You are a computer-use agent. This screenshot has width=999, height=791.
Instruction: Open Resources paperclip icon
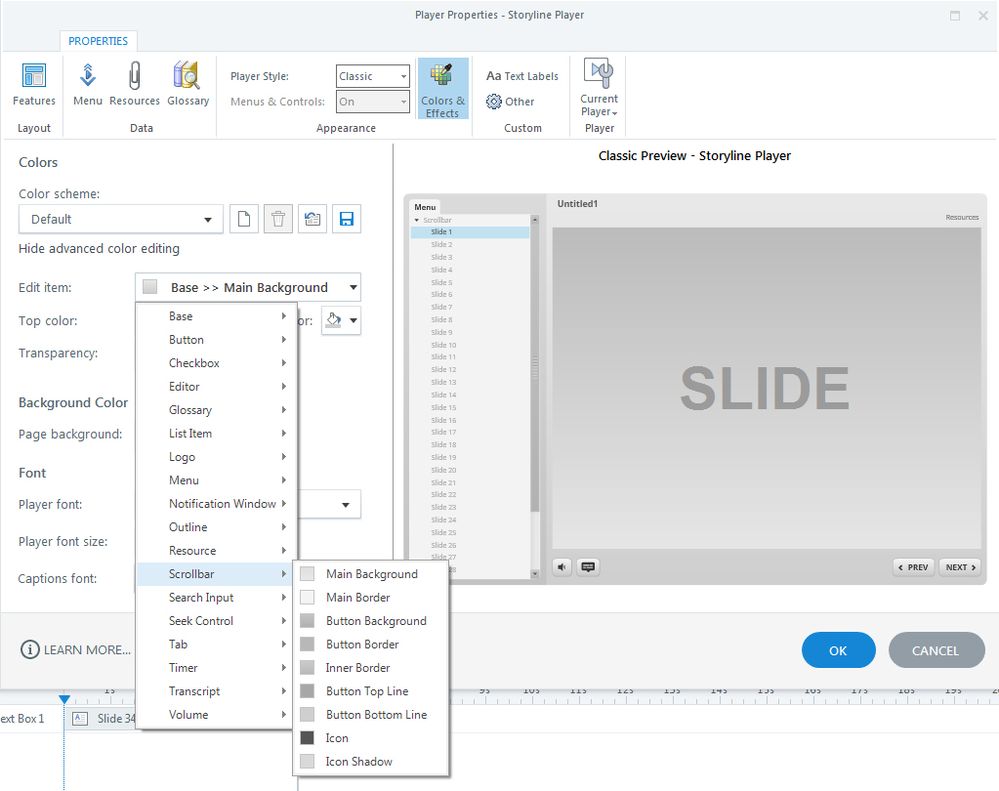(134, 84)
